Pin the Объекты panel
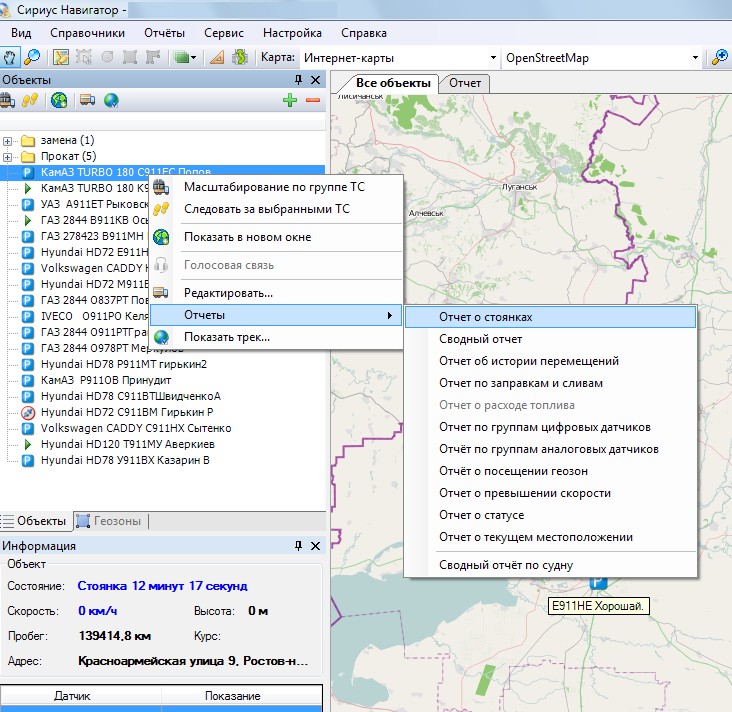 (298, 80)
